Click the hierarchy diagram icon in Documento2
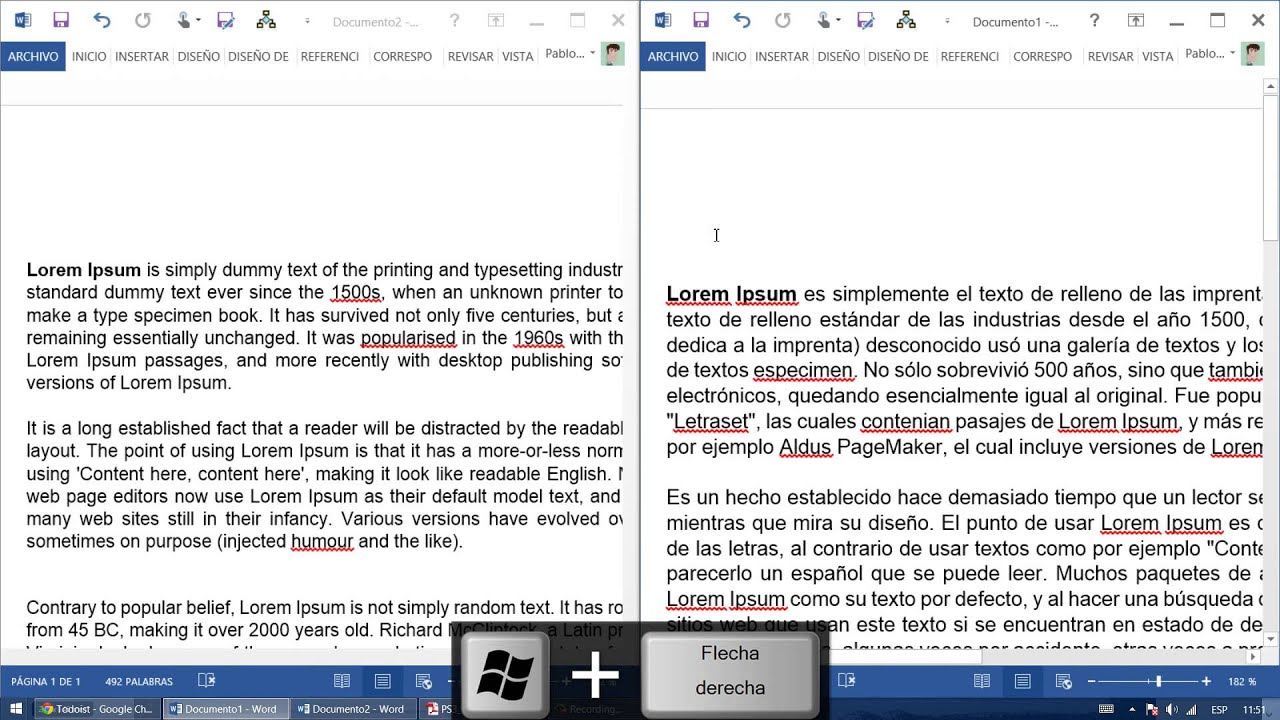This screenshot has height=720, width=1280. (266, 20)
